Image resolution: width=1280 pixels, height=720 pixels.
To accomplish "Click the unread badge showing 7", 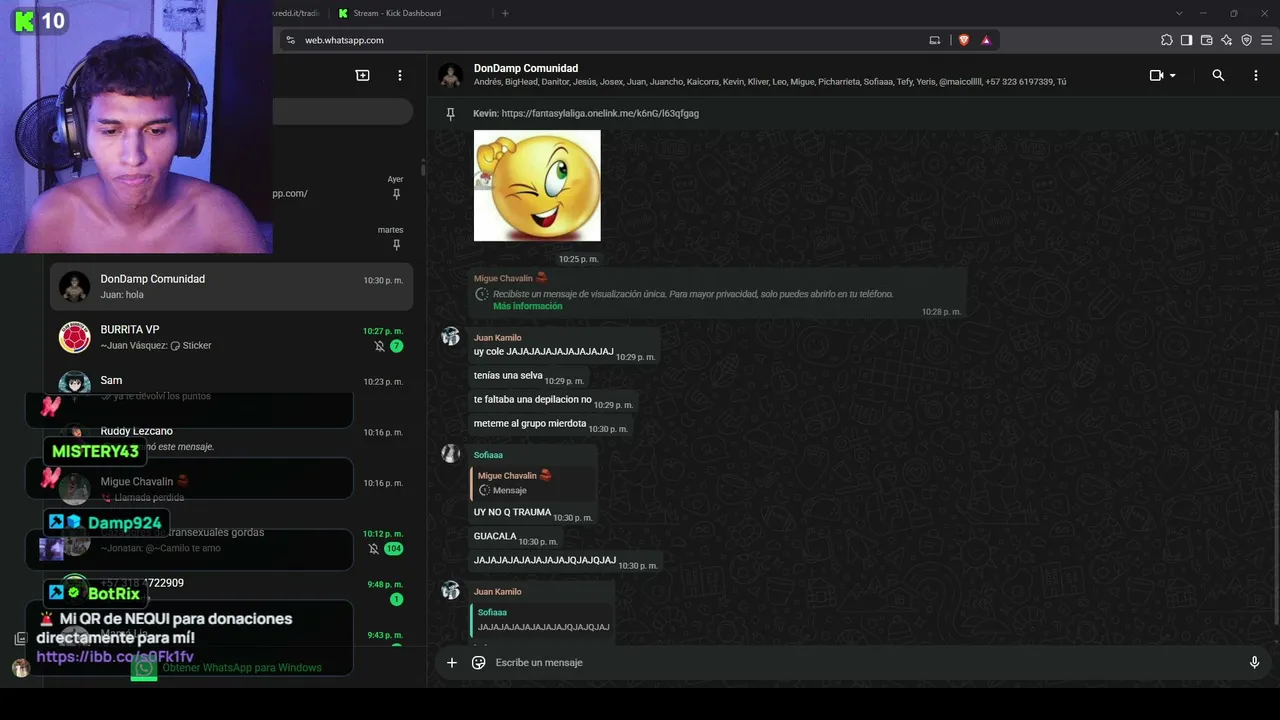I will click(396, 346).
